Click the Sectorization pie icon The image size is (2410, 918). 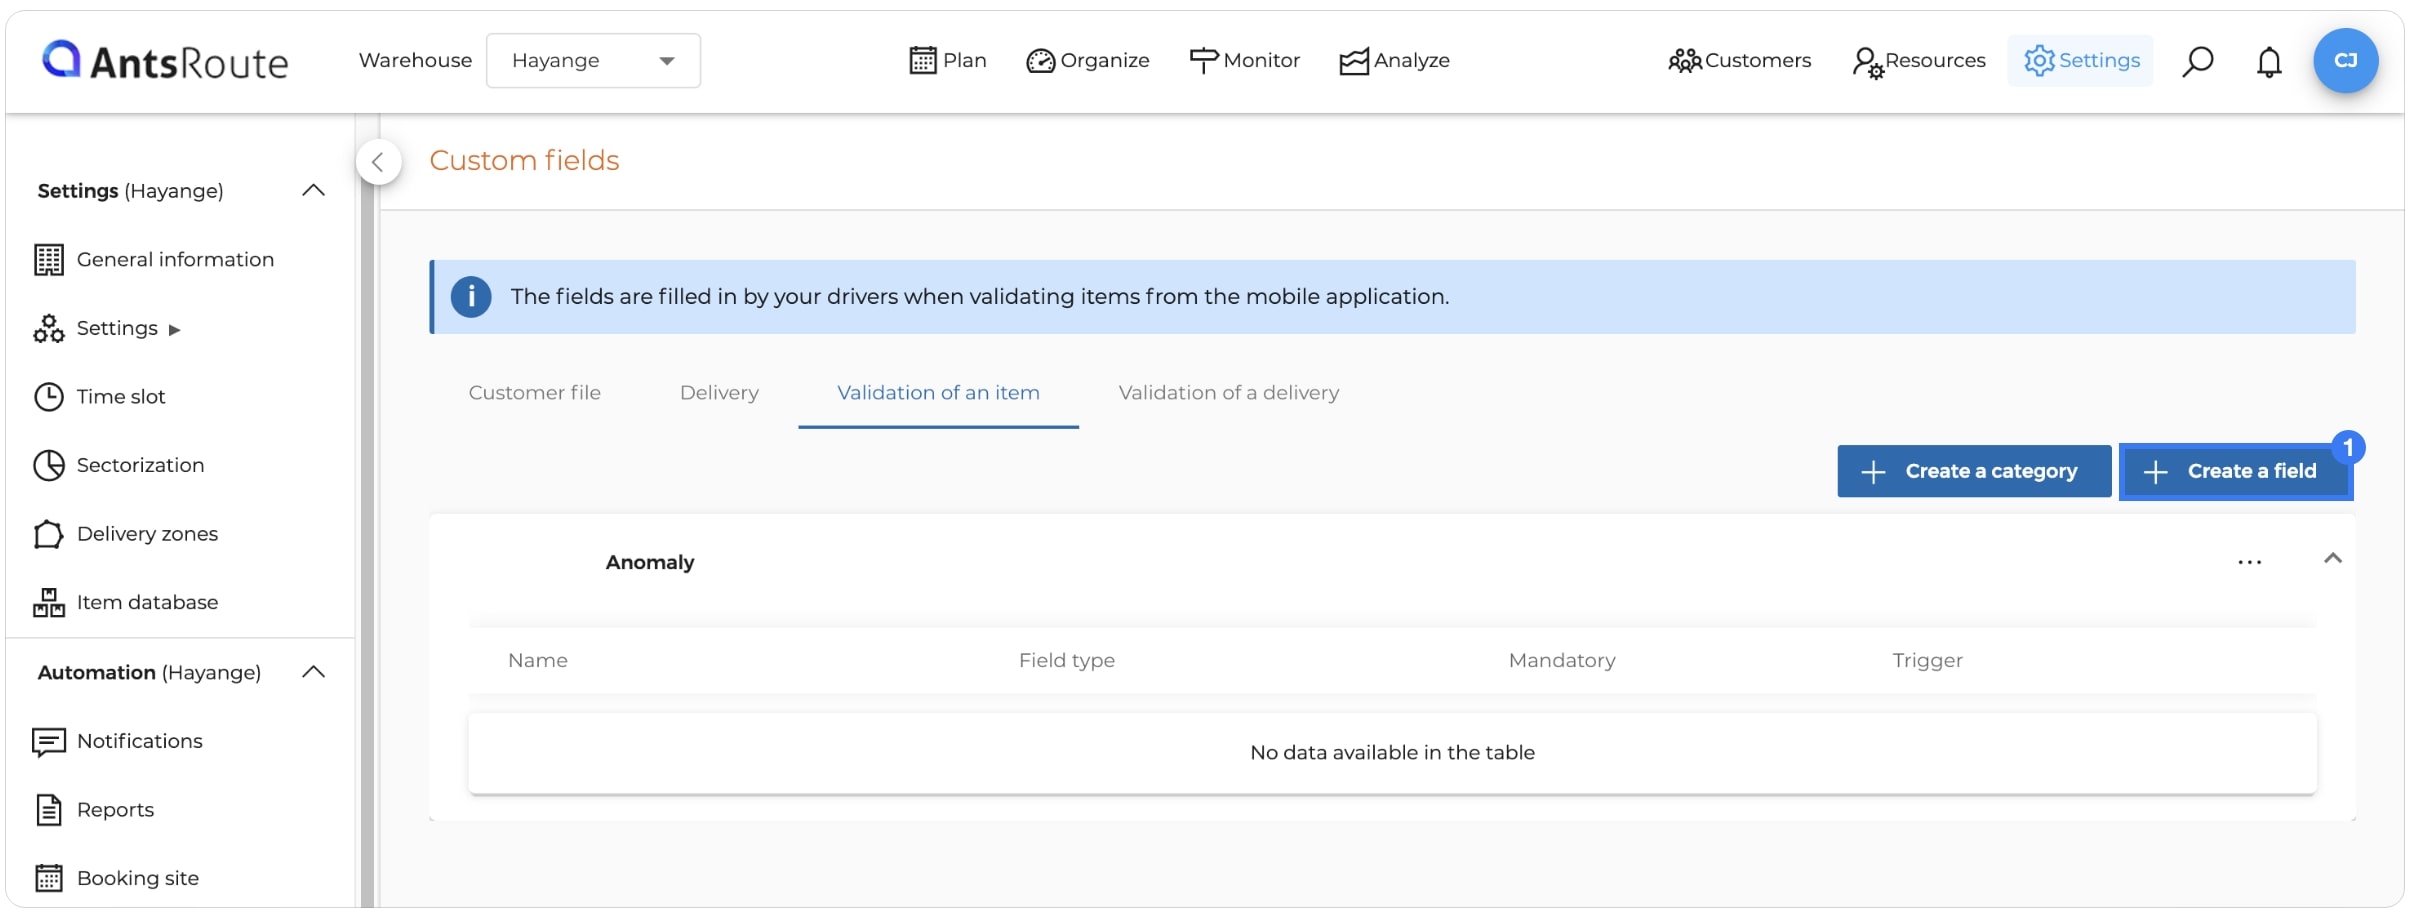49,466
